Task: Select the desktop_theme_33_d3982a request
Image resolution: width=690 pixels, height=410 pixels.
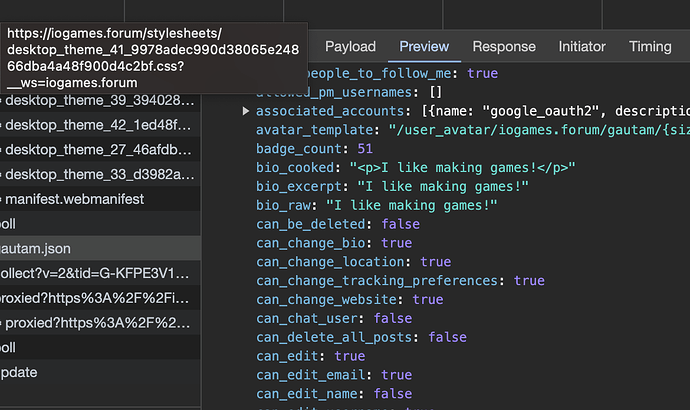Action: tap(100, 174)
